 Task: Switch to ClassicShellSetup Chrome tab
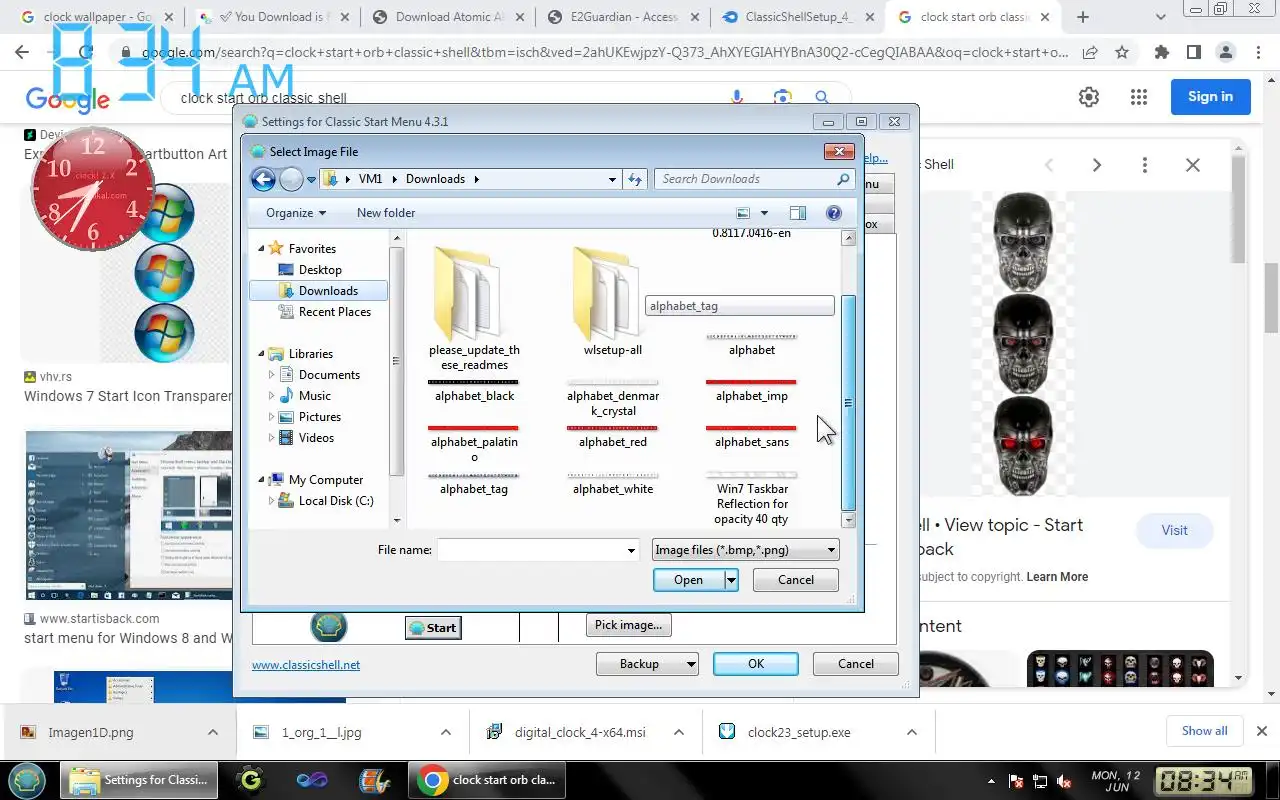click(800, 17)
